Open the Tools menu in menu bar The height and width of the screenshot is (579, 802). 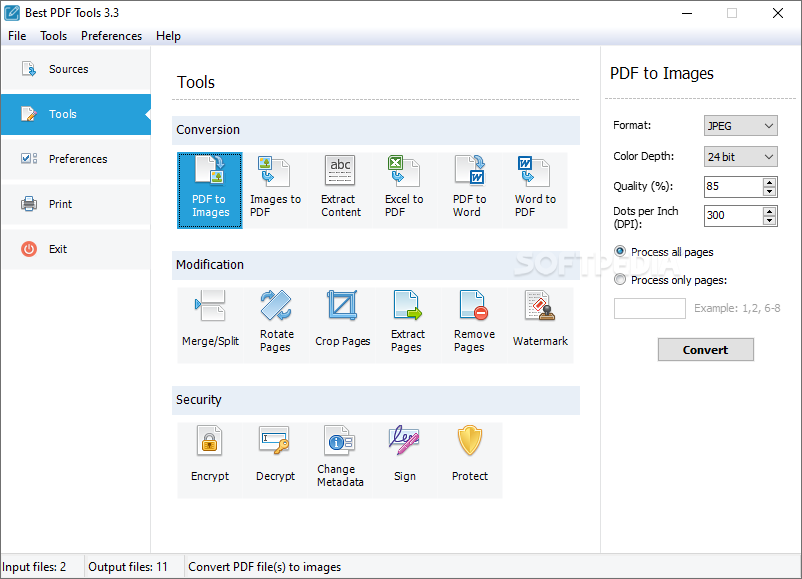tap(54, 36)
